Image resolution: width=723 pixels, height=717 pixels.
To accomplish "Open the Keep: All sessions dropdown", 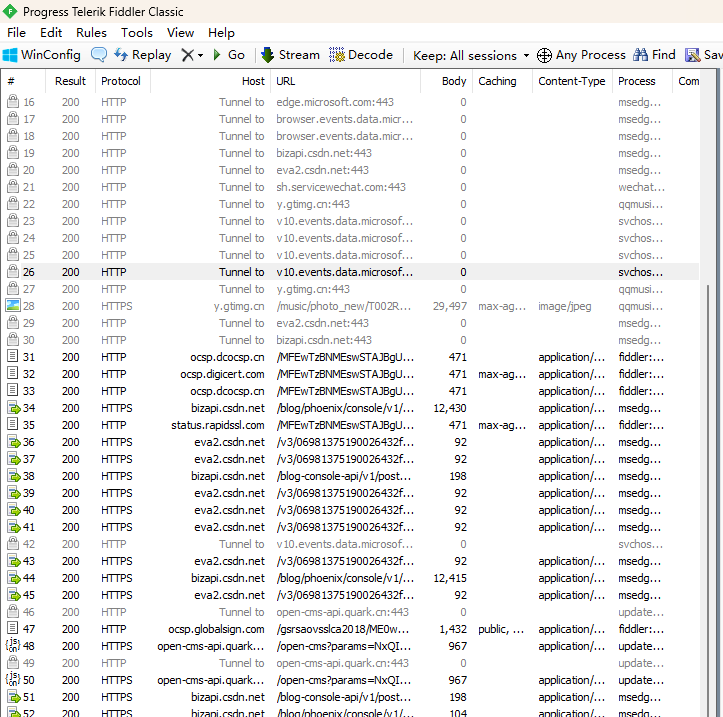I will pyautogui.click(x=471, y=56).
